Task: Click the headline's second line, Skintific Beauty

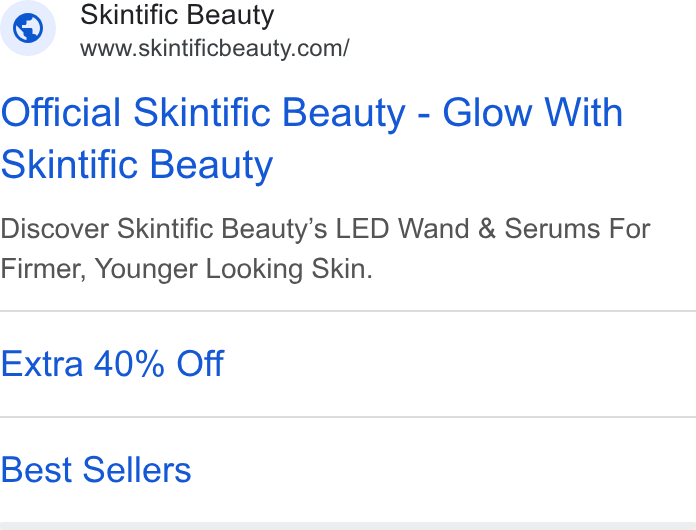Action: coord(137,165)
